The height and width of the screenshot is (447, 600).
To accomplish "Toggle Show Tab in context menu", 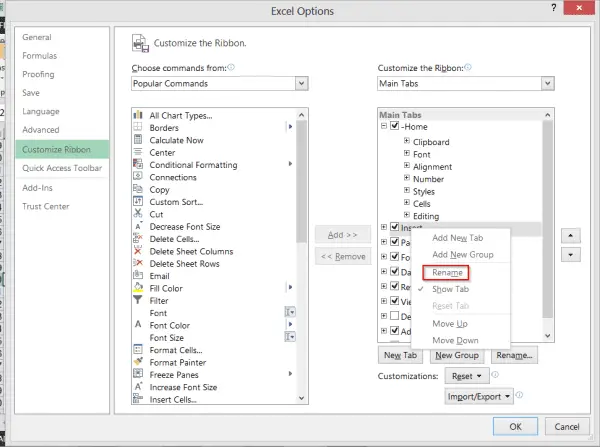I will tap(450, 289).
